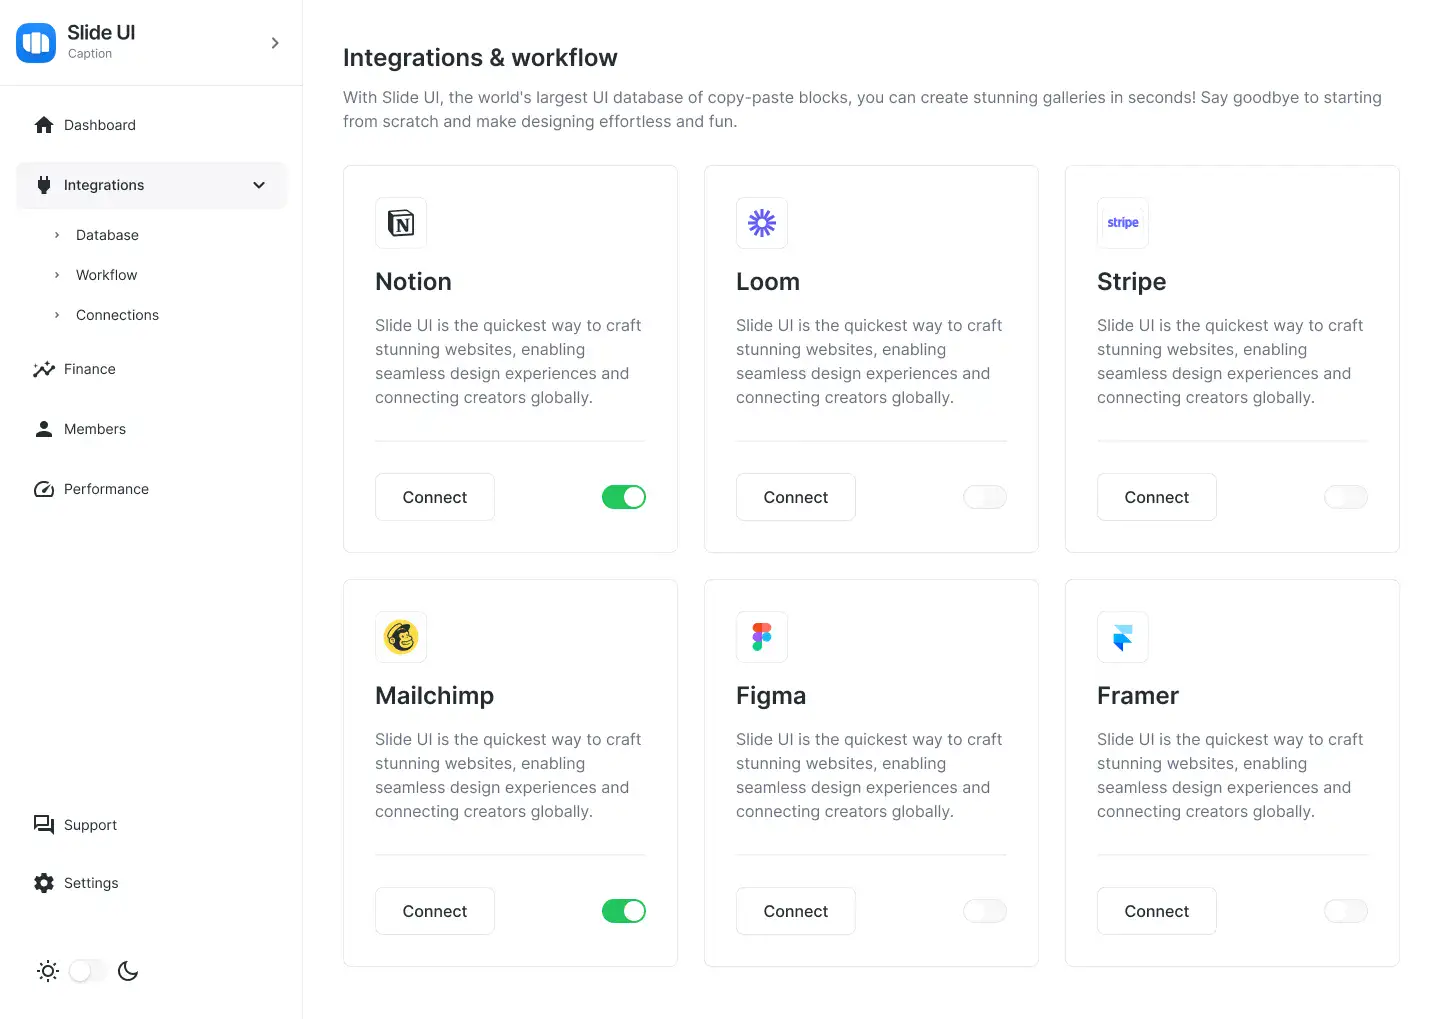The height and width of the screenshot is (1019, 1440).
Task: Collapse the Integrations menu chevron
Action: click(259, 185)
